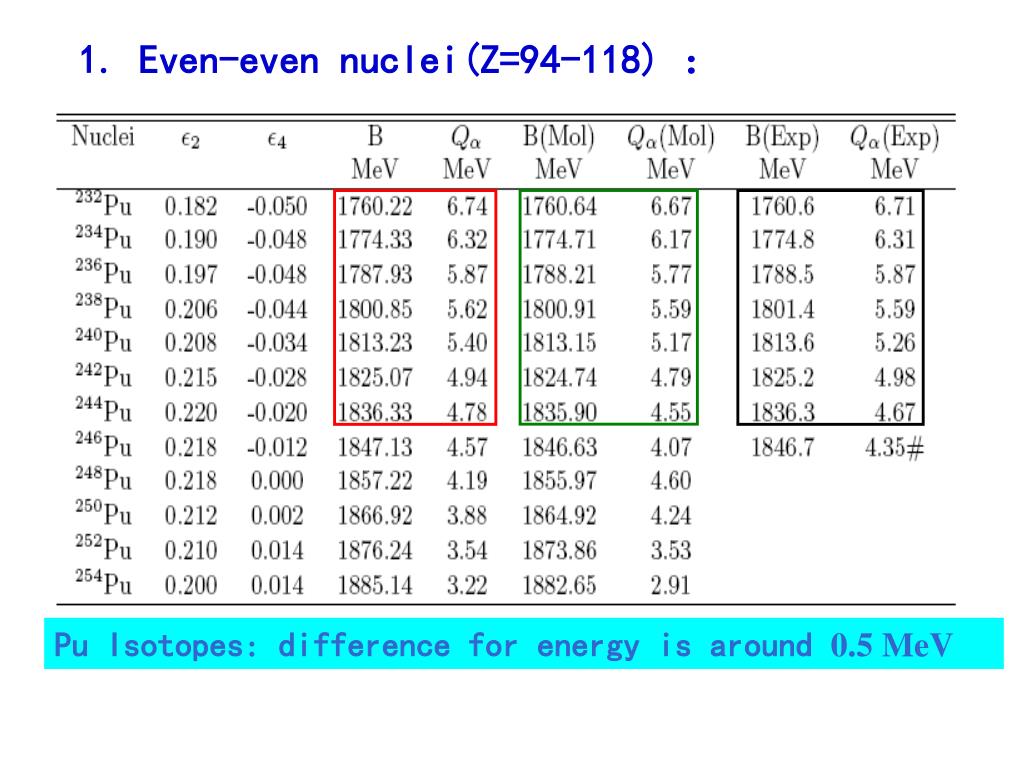Click the '0.5 MeV' text in caption
Screen dimensions: 1024x768
[x=891, y=645]
